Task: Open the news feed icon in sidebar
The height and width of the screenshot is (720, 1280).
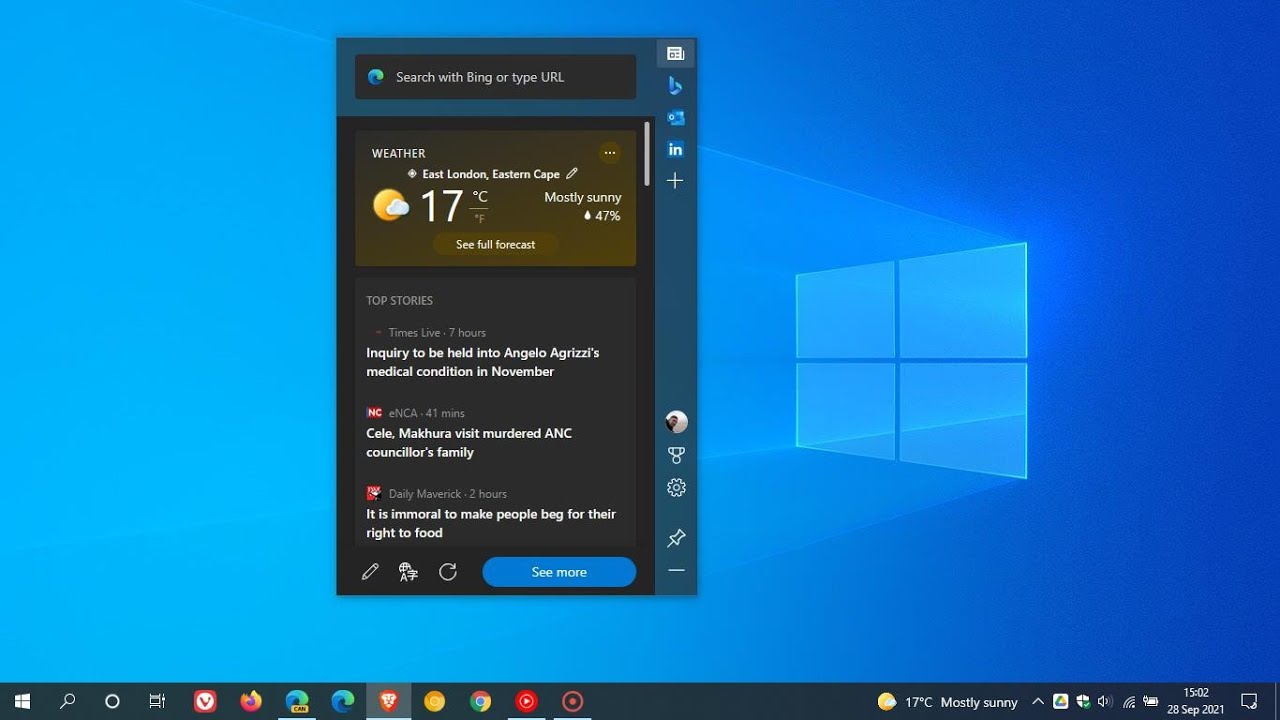Action: 675,54
